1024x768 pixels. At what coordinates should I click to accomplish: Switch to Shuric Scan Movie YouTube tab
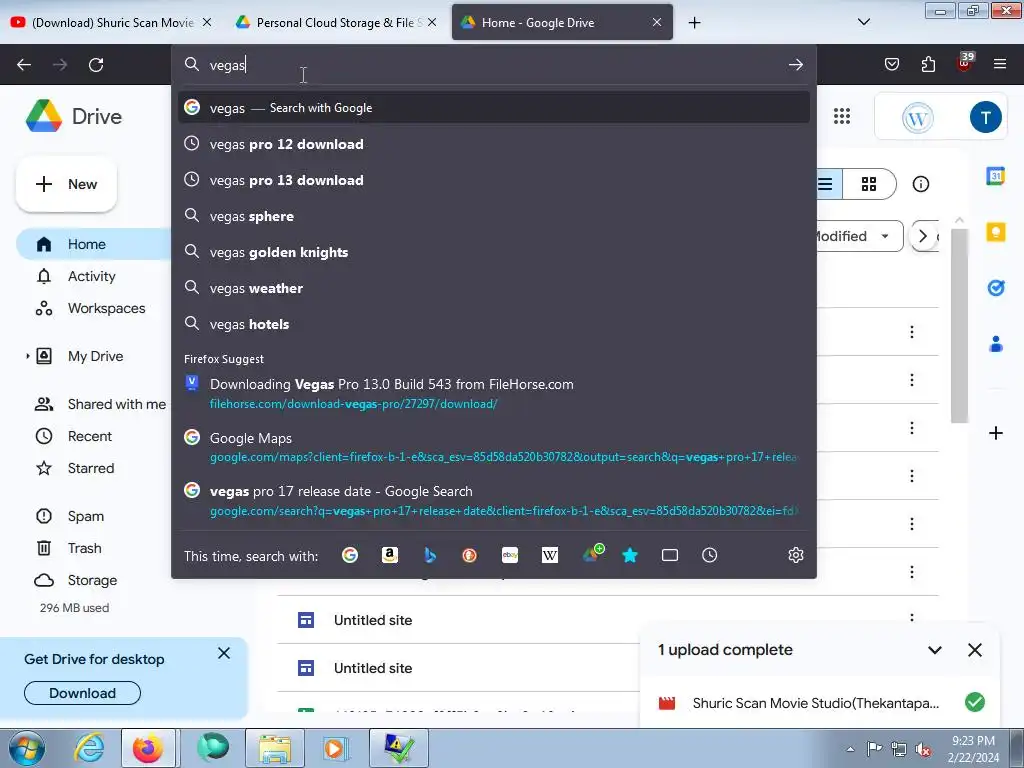pos(111,22)
